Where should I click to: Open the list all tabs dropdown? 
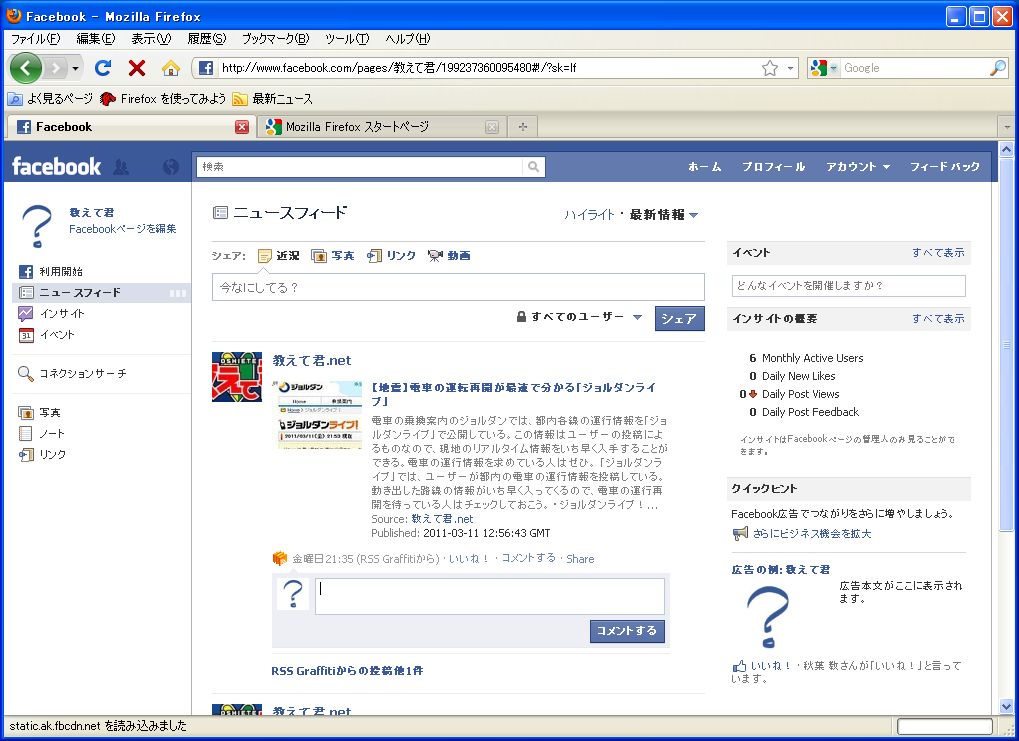pyautogui.click(x=1007, y=127)
